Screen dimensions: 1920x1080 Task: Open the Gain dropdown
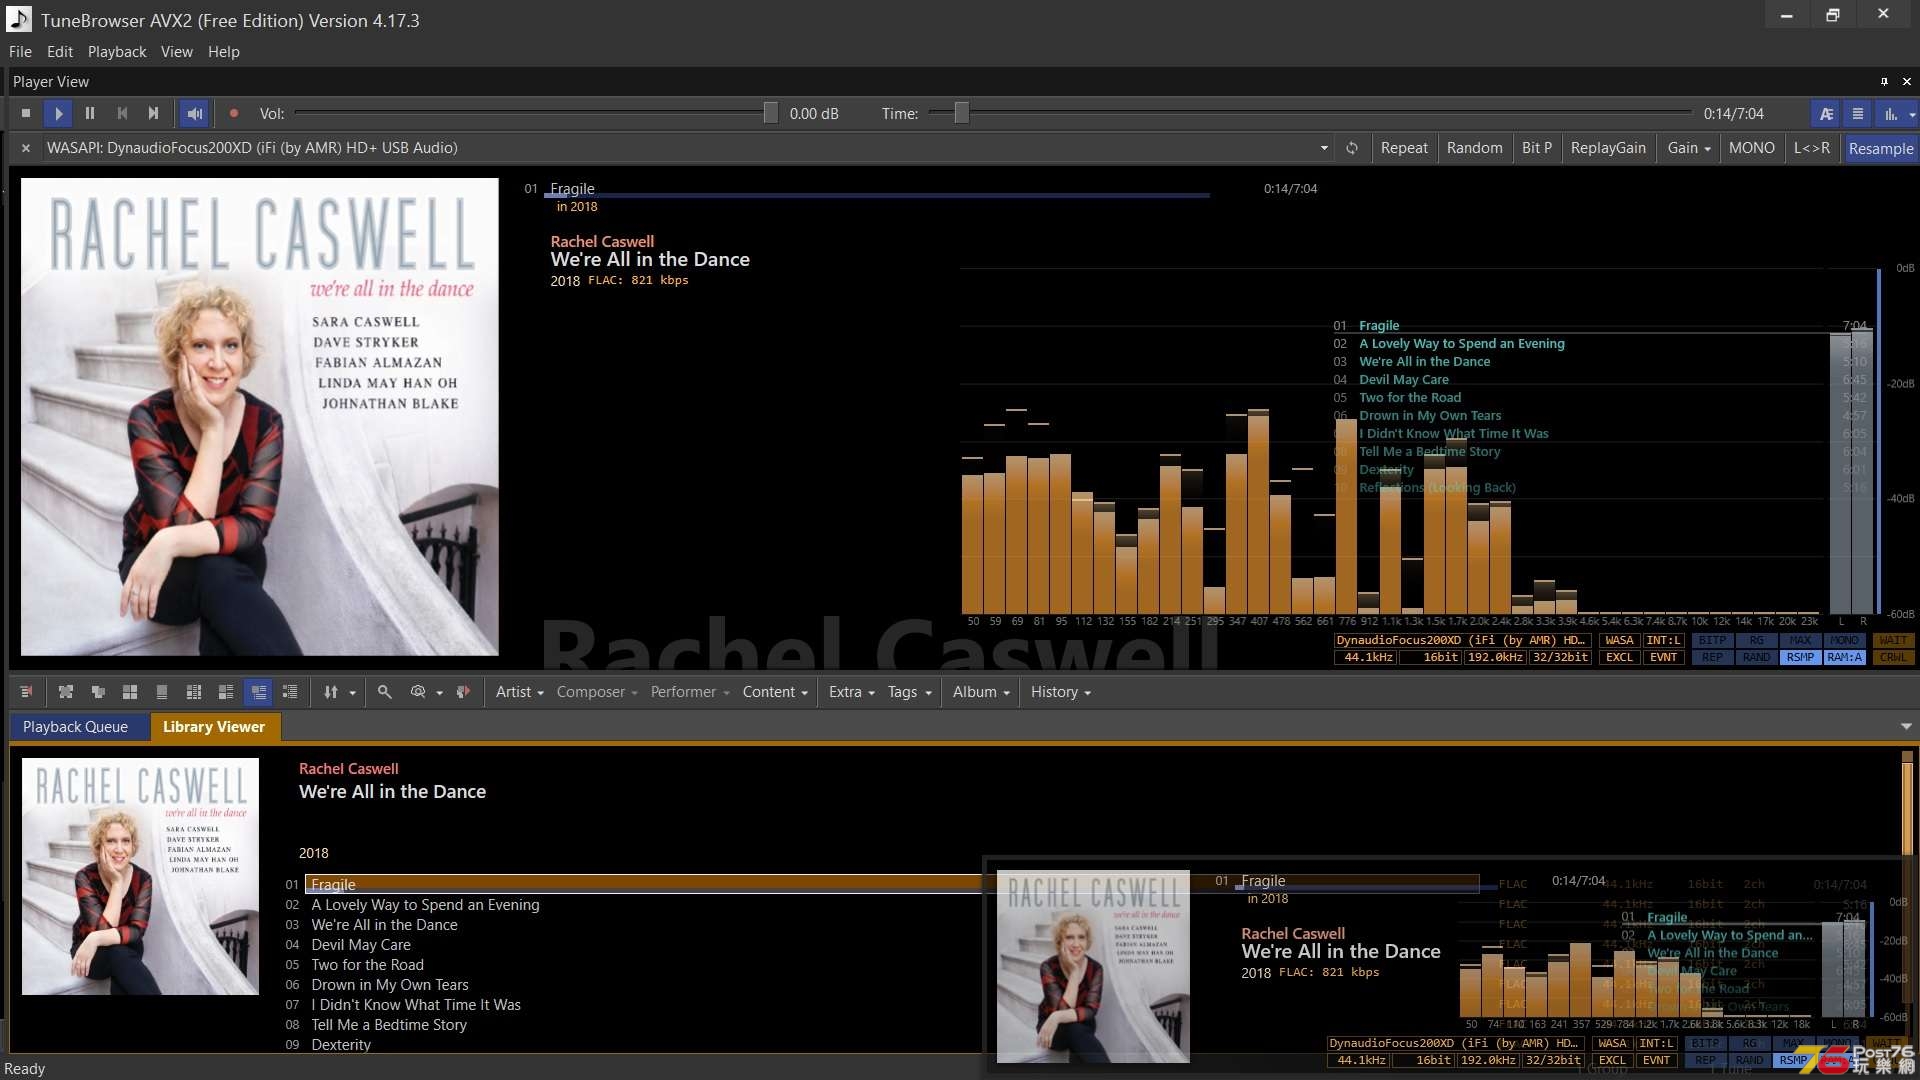click(1689, 148)
